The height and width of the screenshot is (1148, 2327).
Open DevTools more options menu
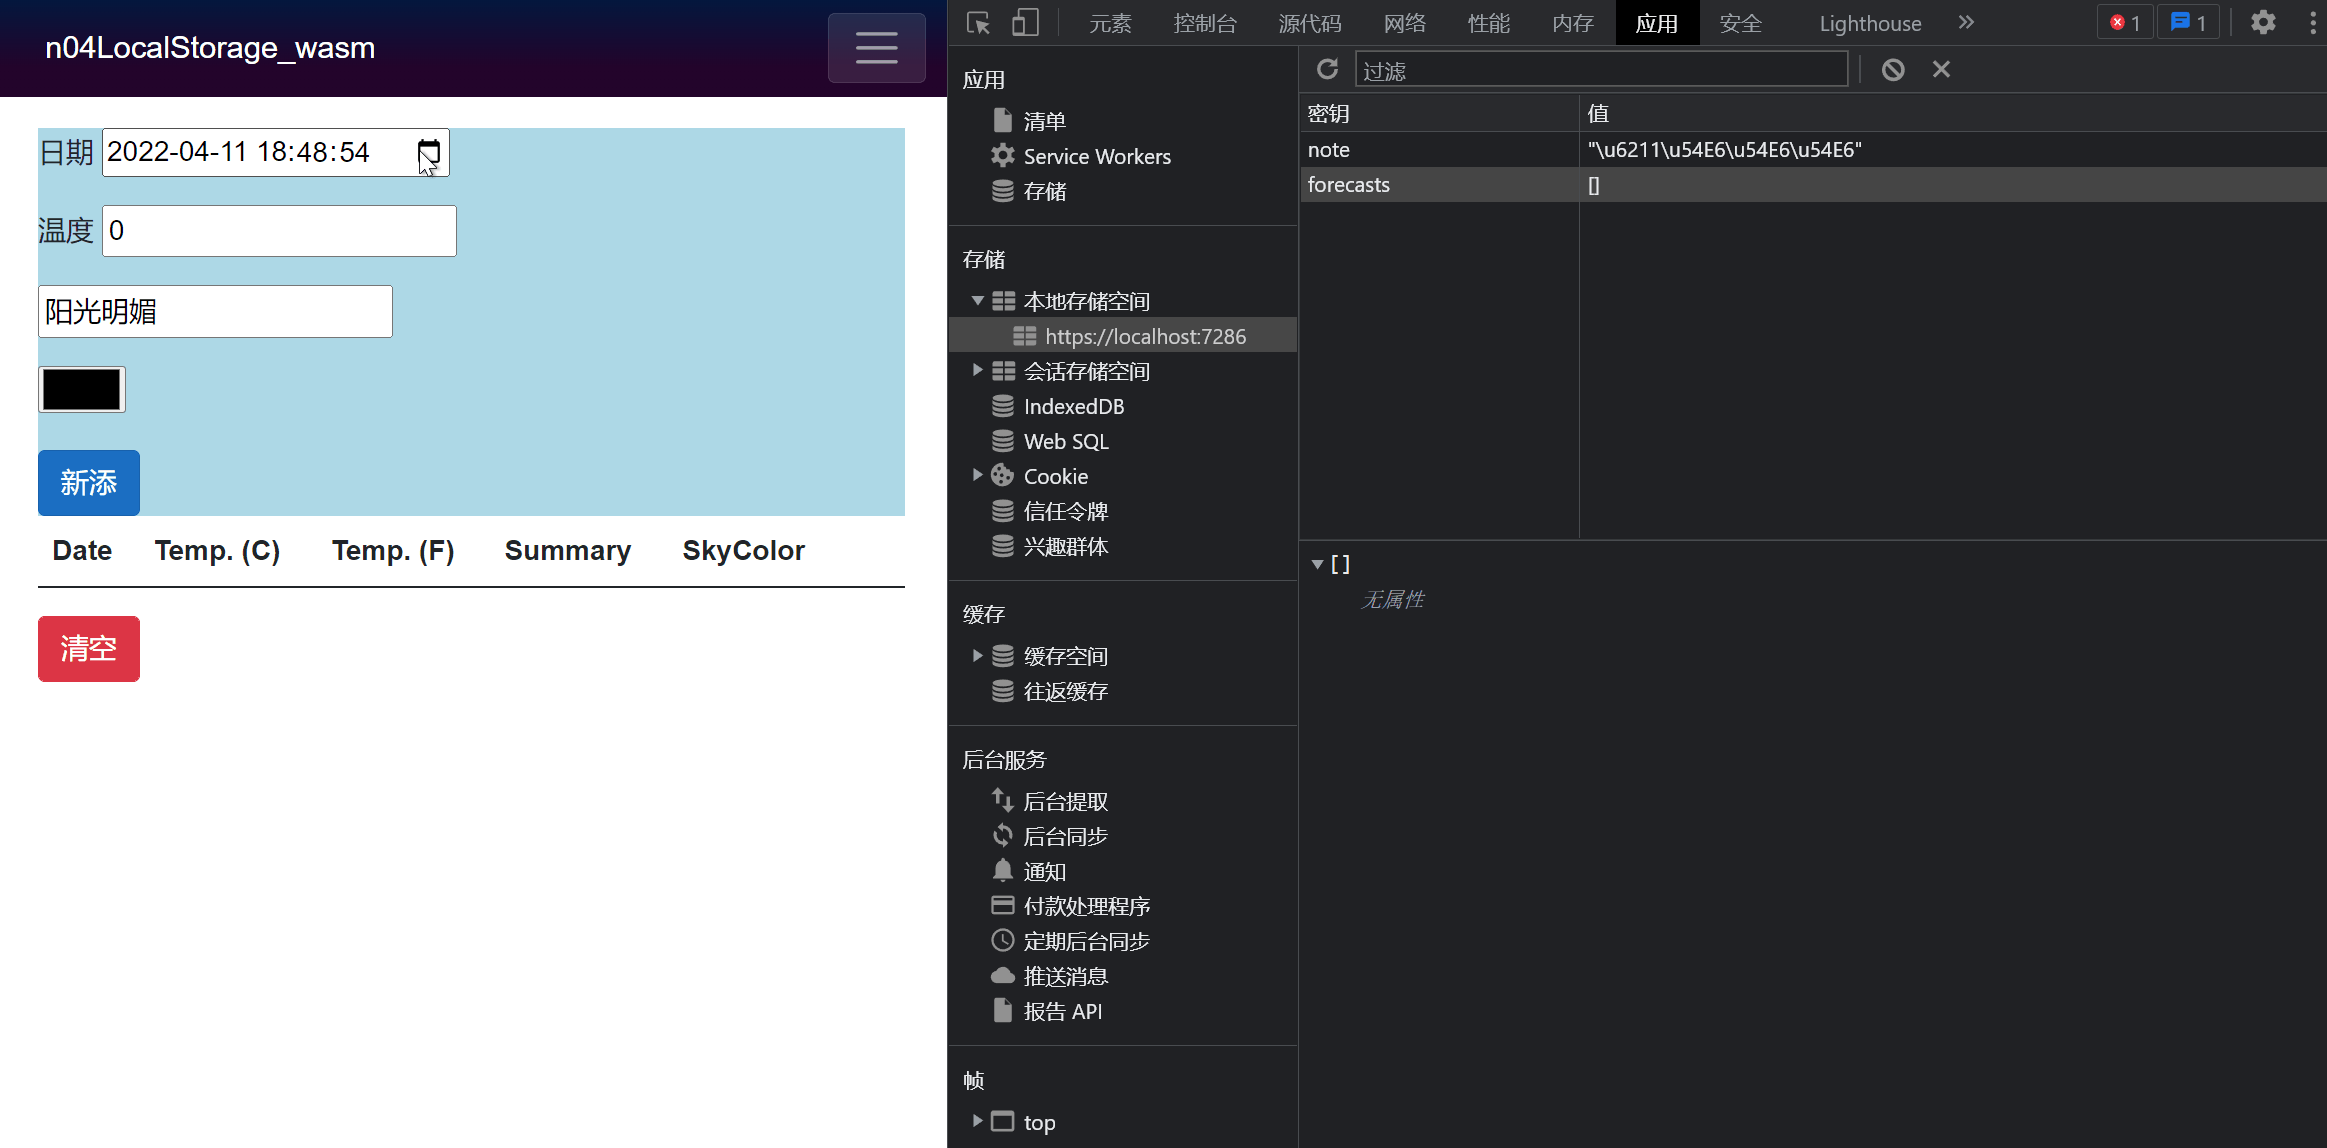point(2312,23)
